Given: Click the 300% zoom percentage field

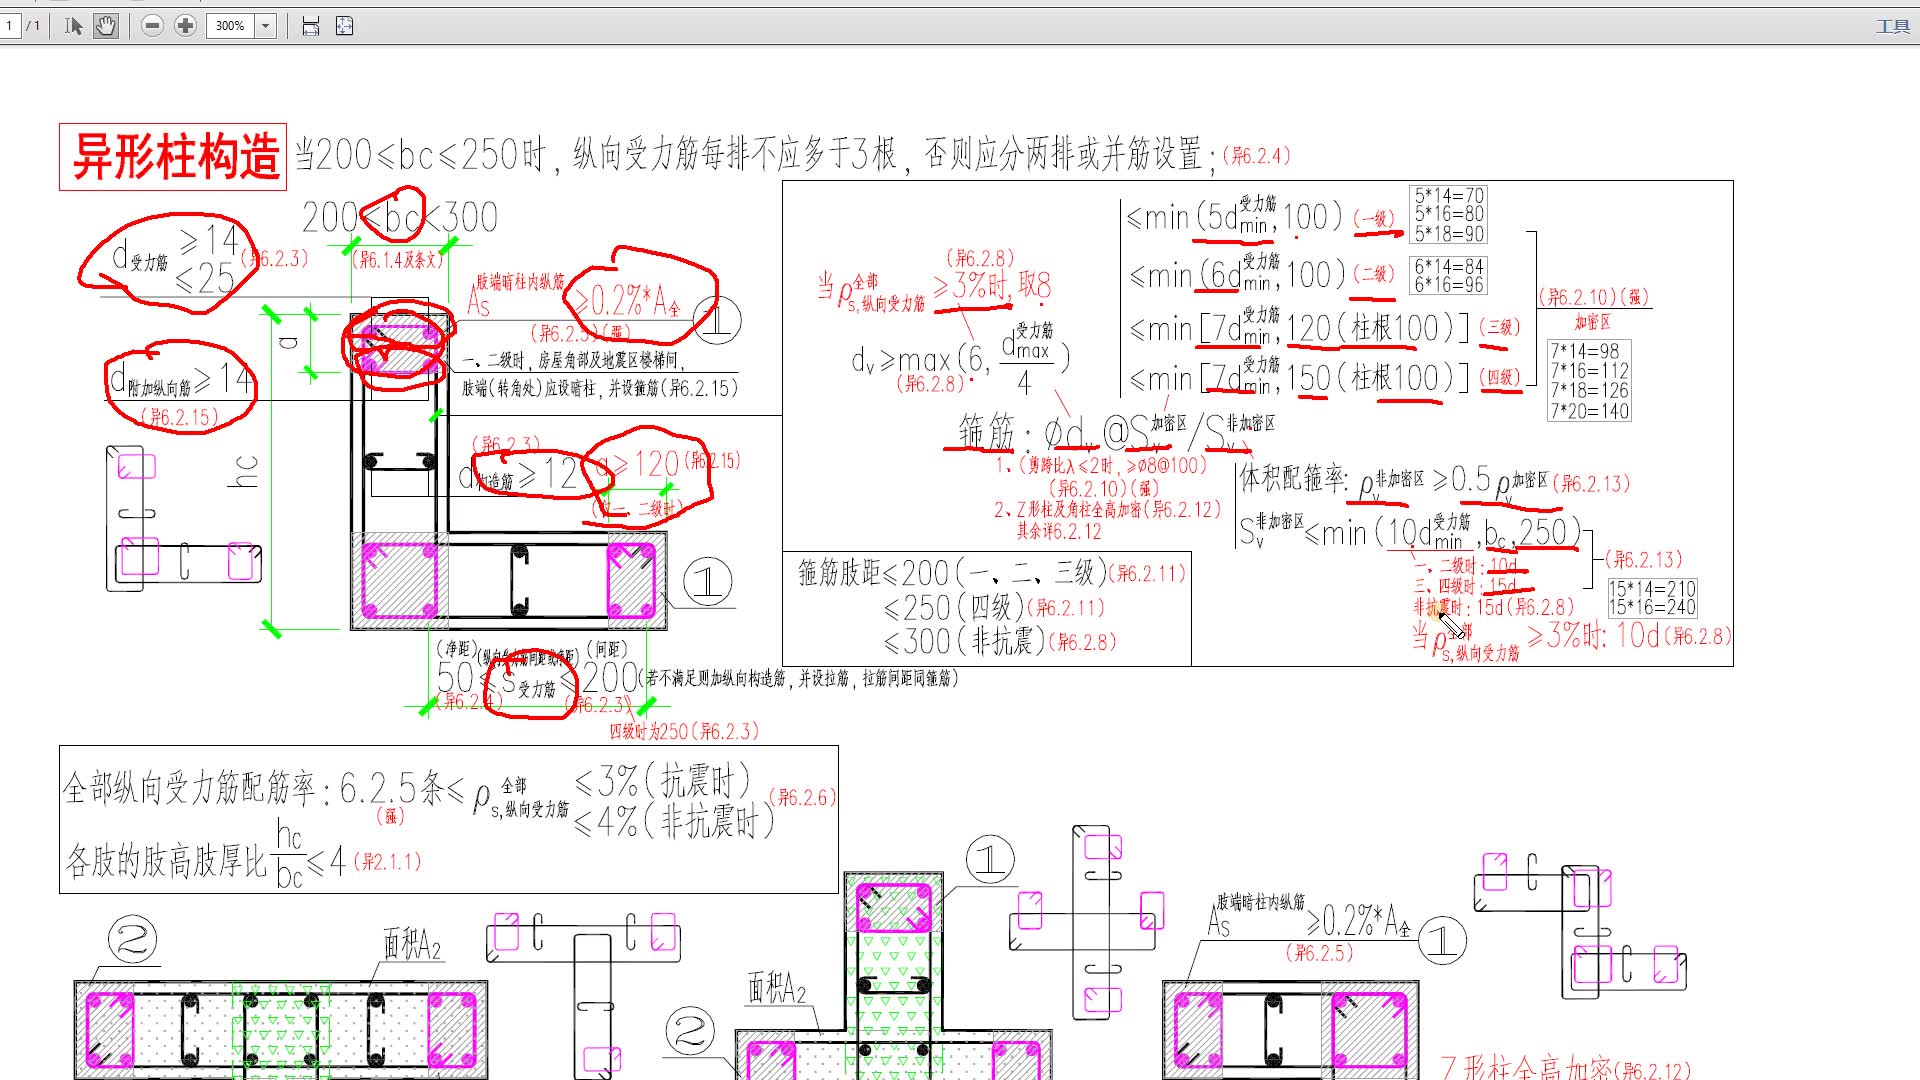Looking at the screenshot, I should 231,26.
